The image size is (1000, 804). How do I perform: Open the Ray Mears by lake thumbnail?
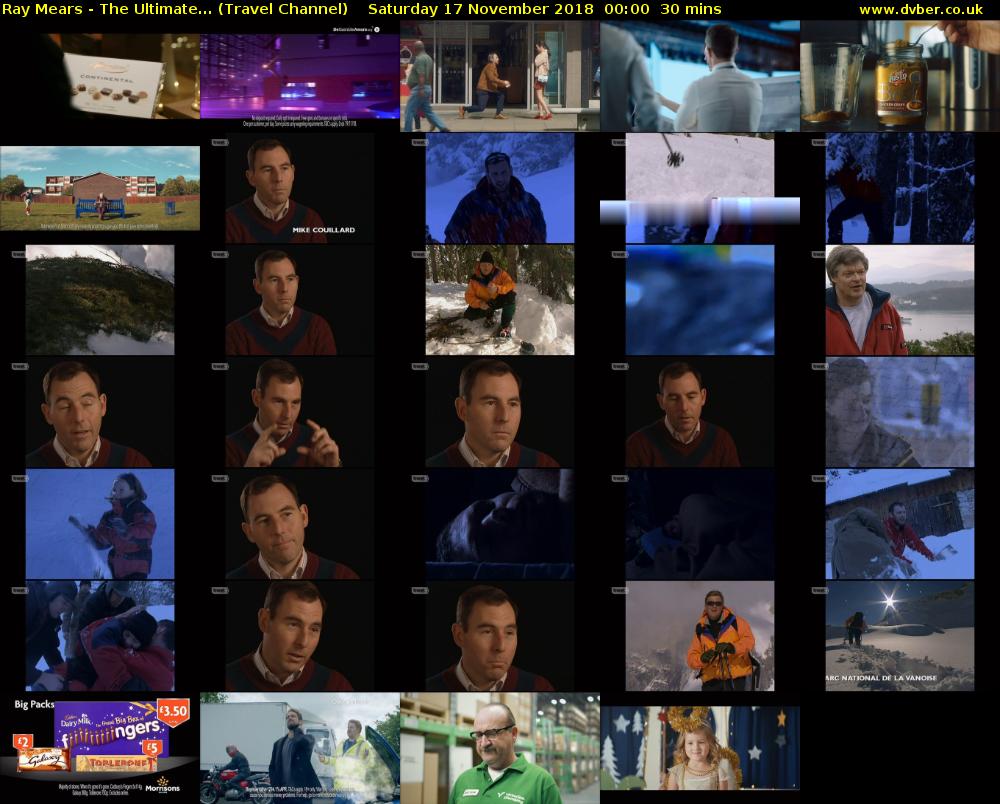click(900, 300)
